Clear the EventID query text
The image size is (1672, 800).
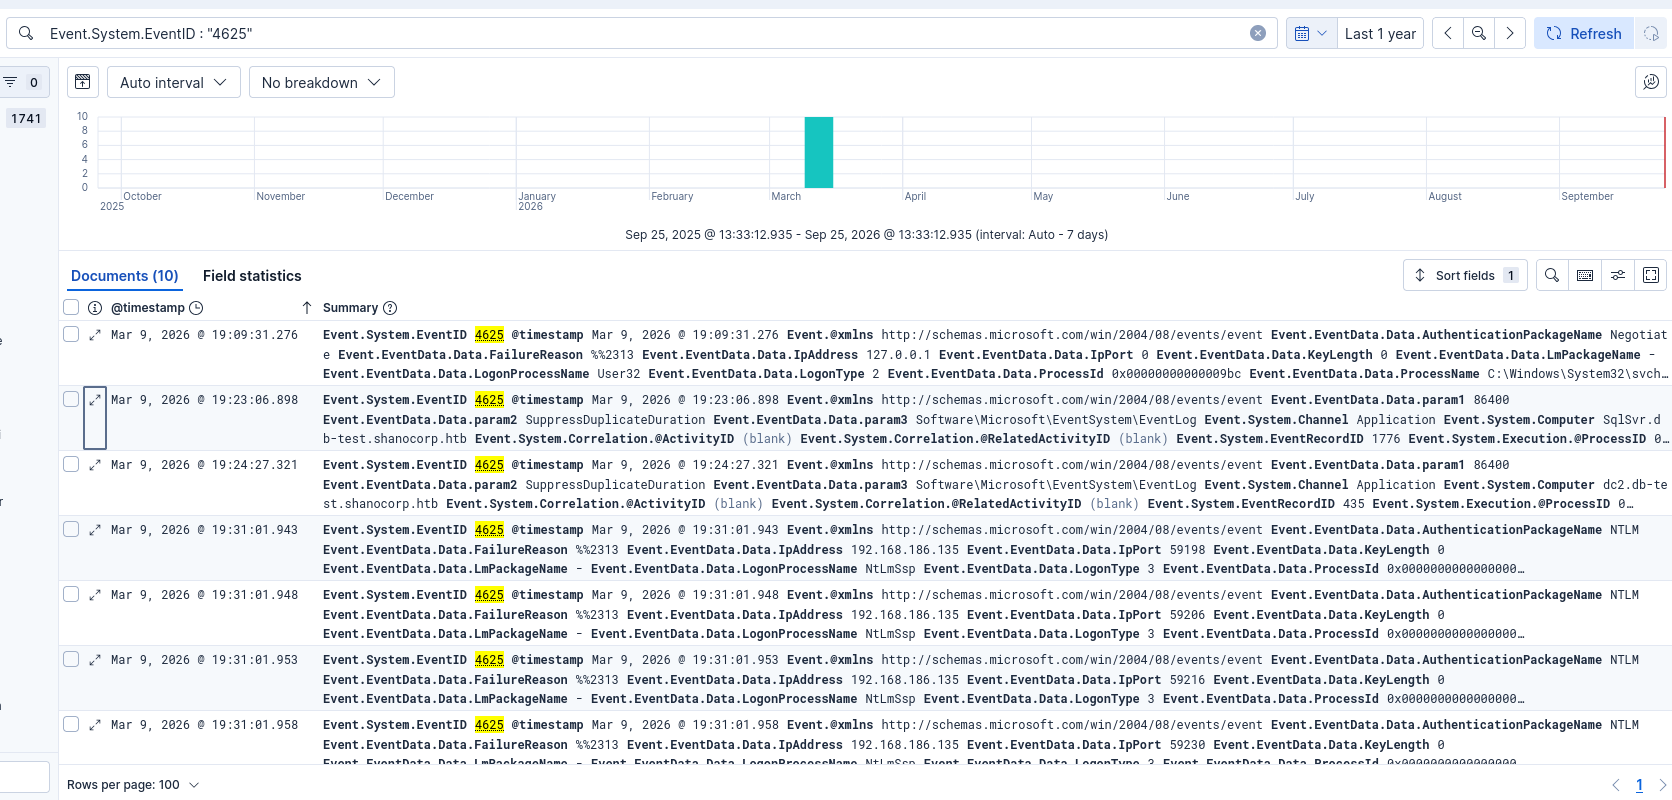click(x=1258, y=33)
